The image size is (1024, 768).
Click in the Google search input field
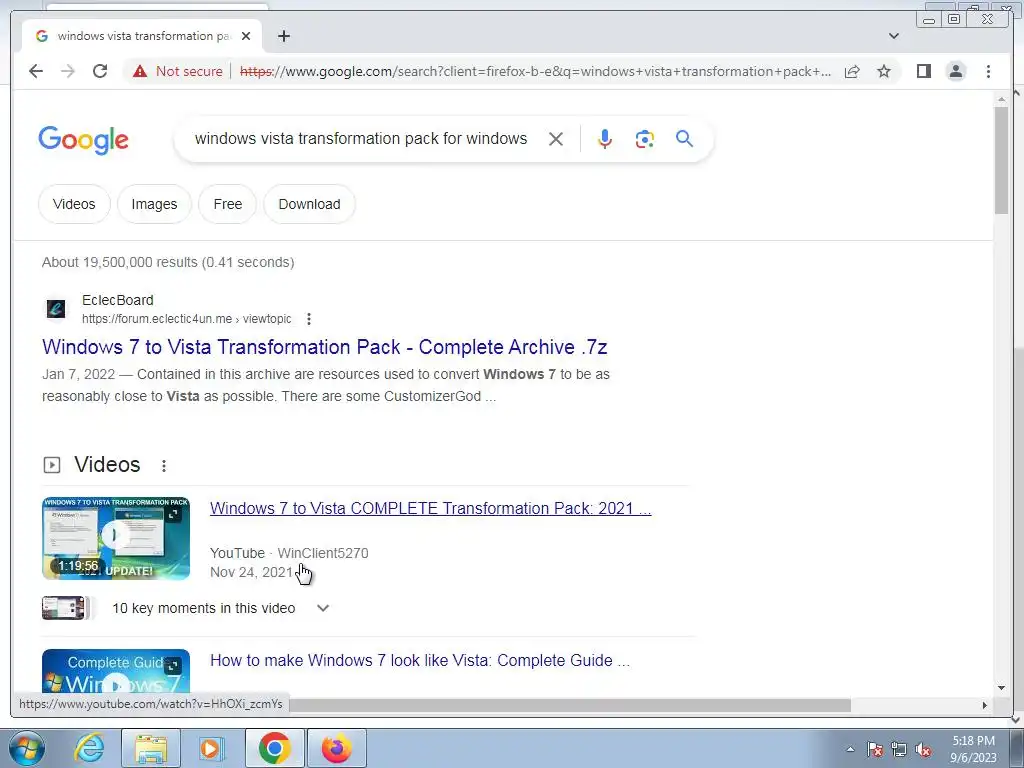[x=361, y=138]
